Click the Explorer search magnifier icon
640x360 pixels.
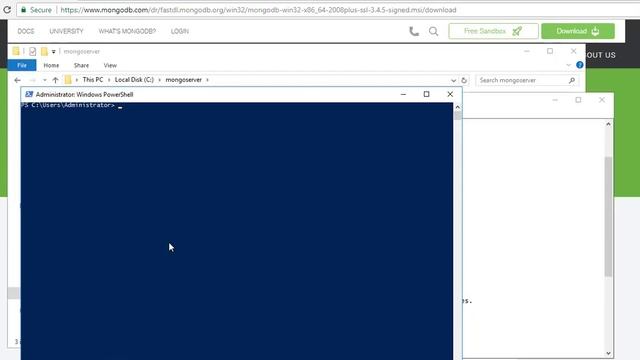(572, 80)
